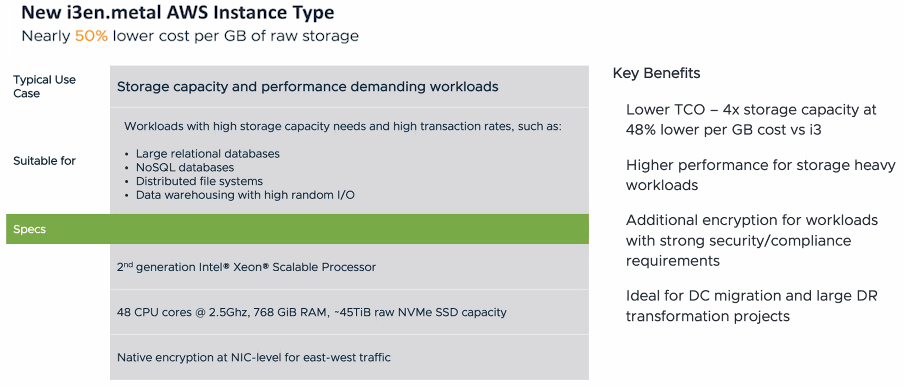Select 'Distributed file systems' bullet item

pos(194,182)
